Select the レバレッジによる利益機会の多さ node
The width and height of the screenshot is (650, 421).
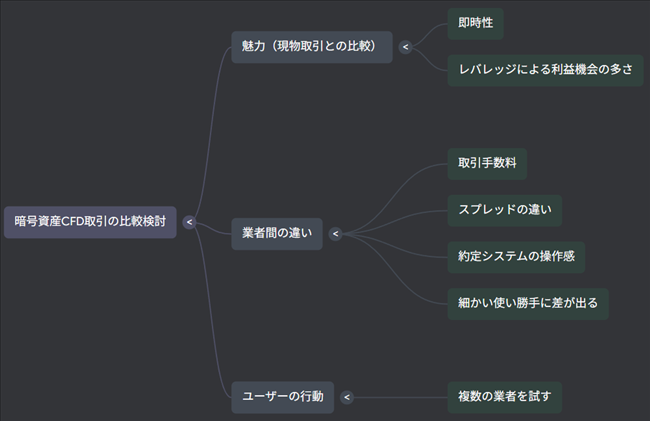tap(545, 70)
